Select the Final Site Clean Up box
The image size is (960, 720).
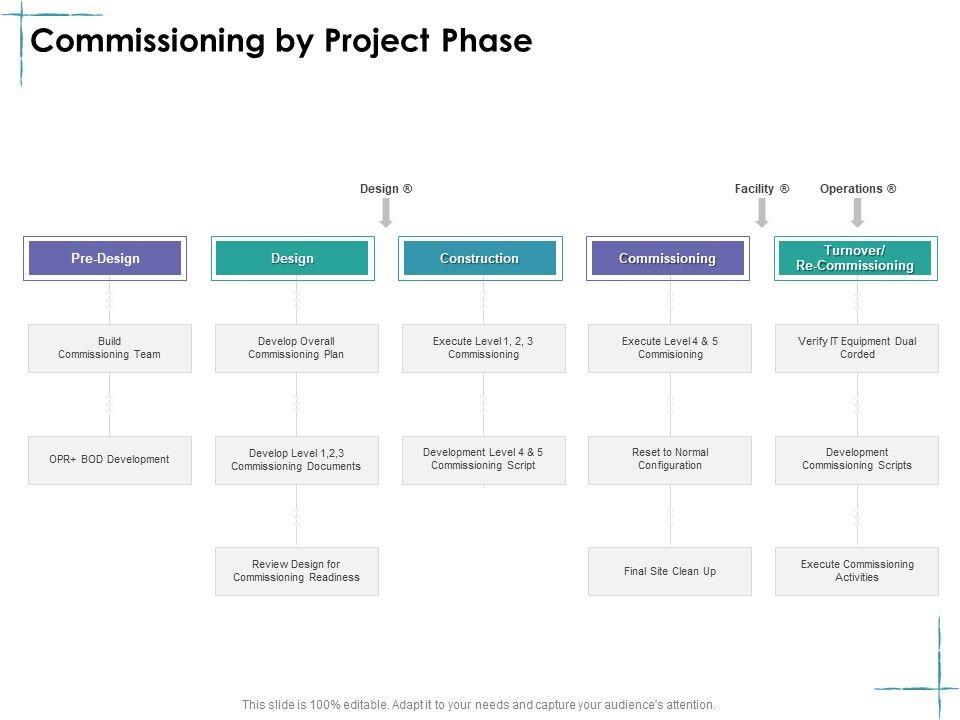pyautogui.click(x=670, y=571)
